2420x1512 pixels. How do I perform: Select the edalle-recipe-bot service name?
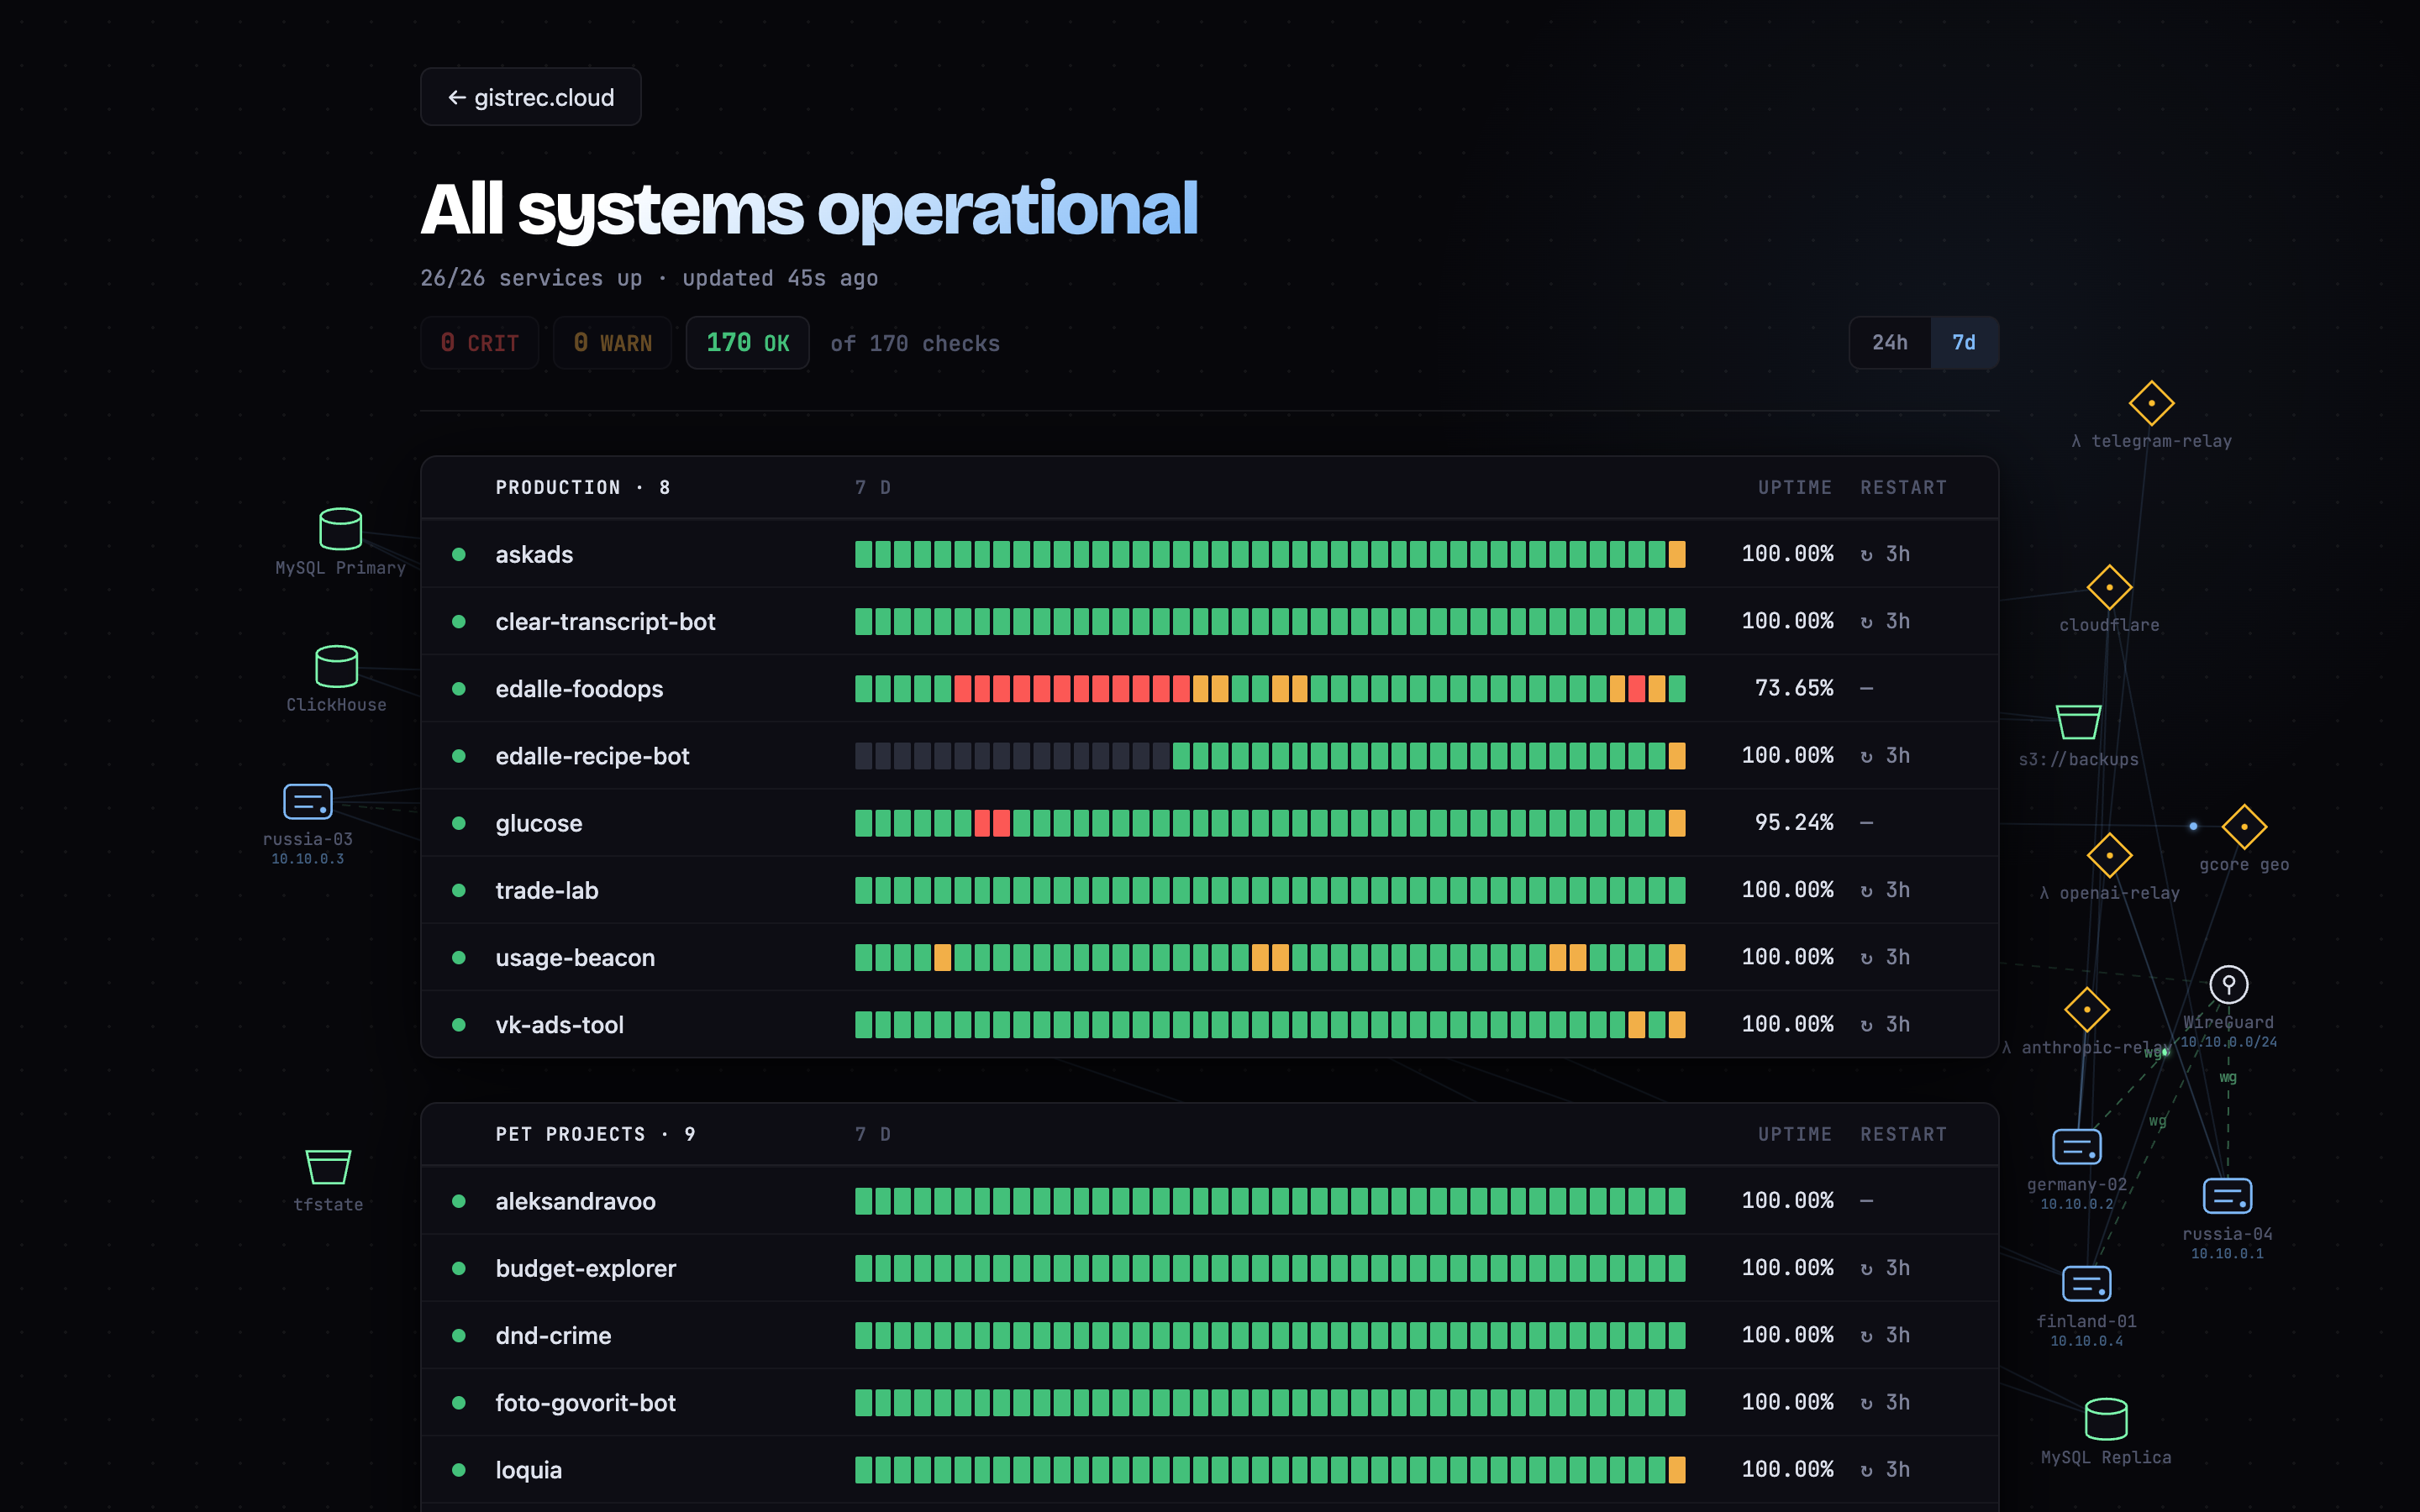tap(593, 756)
